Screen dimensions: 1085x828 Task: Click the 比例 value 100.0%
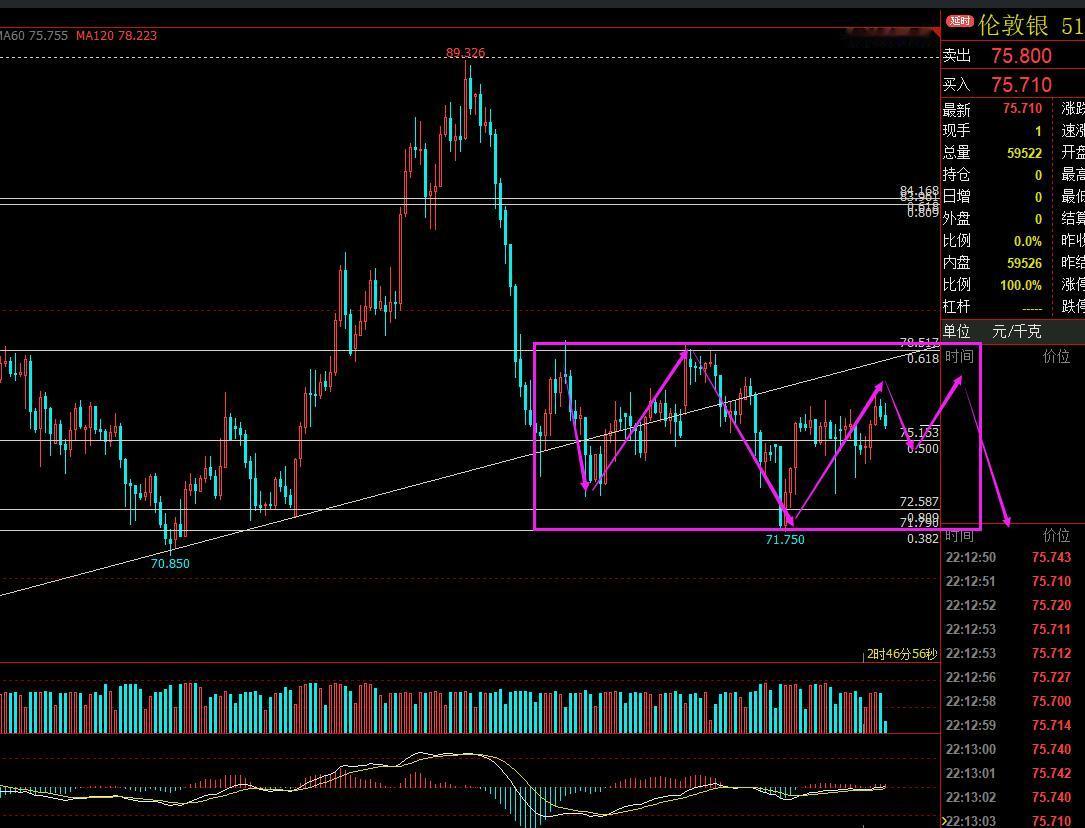(1021, 285)
